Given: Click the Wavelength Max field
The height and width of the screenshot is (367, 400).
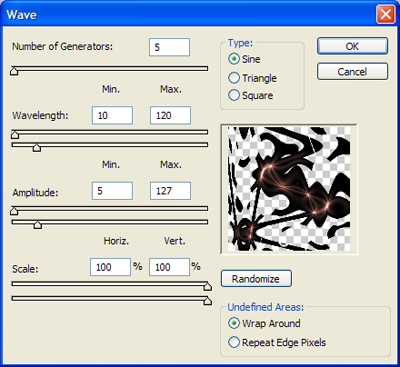Looking at the screenshot, I should coord(170,115).
